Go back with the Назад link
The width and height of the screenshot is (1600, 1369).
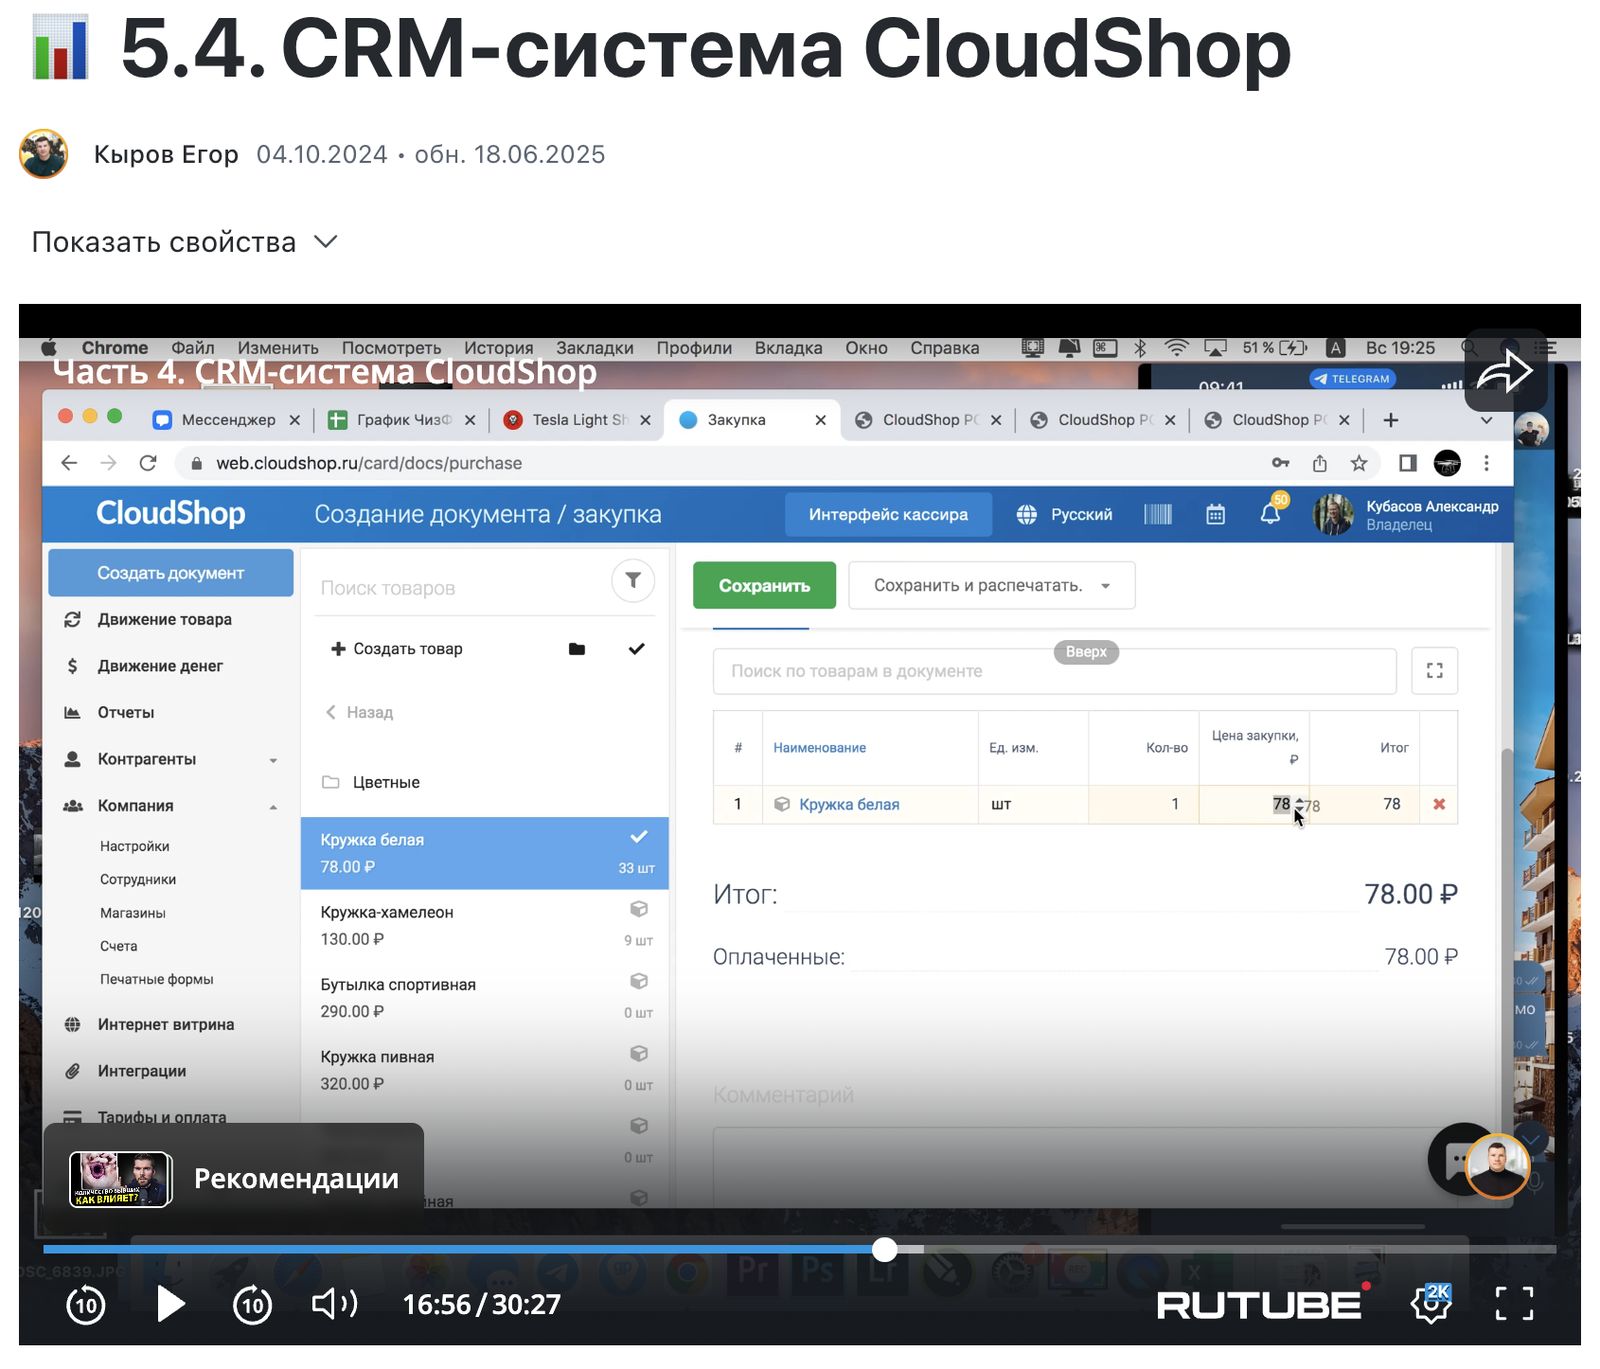pos(360,713)
